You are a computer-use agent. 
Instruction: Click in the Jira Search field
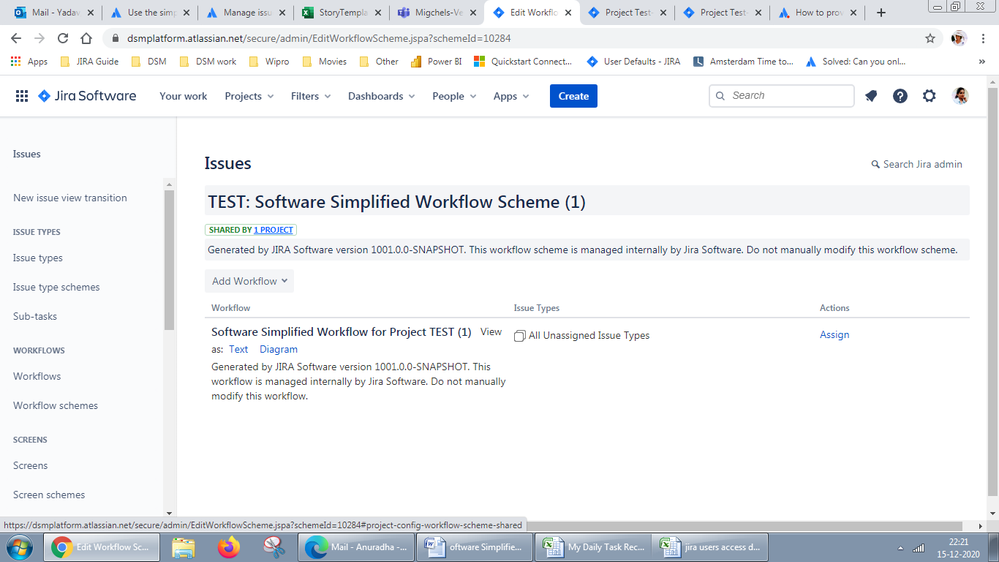[x=781, y=96]
